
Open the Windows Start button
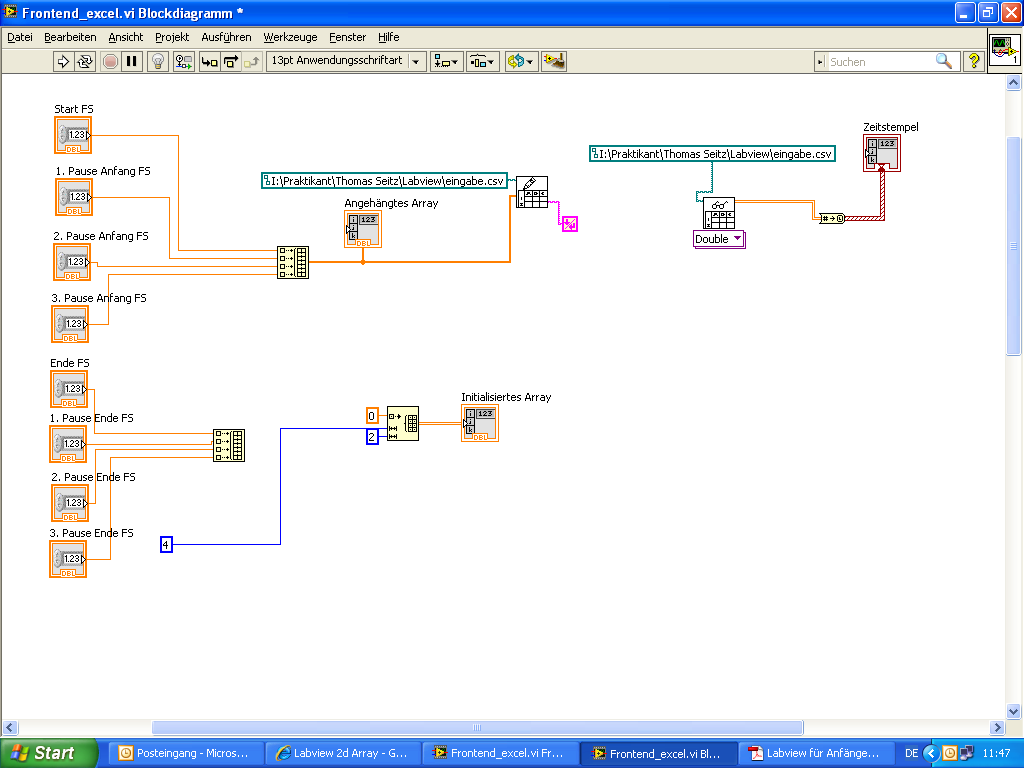coord(49,753)
